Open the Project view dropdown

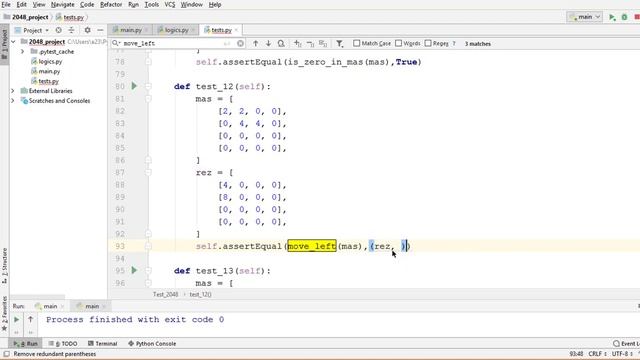tap(32, 30)
